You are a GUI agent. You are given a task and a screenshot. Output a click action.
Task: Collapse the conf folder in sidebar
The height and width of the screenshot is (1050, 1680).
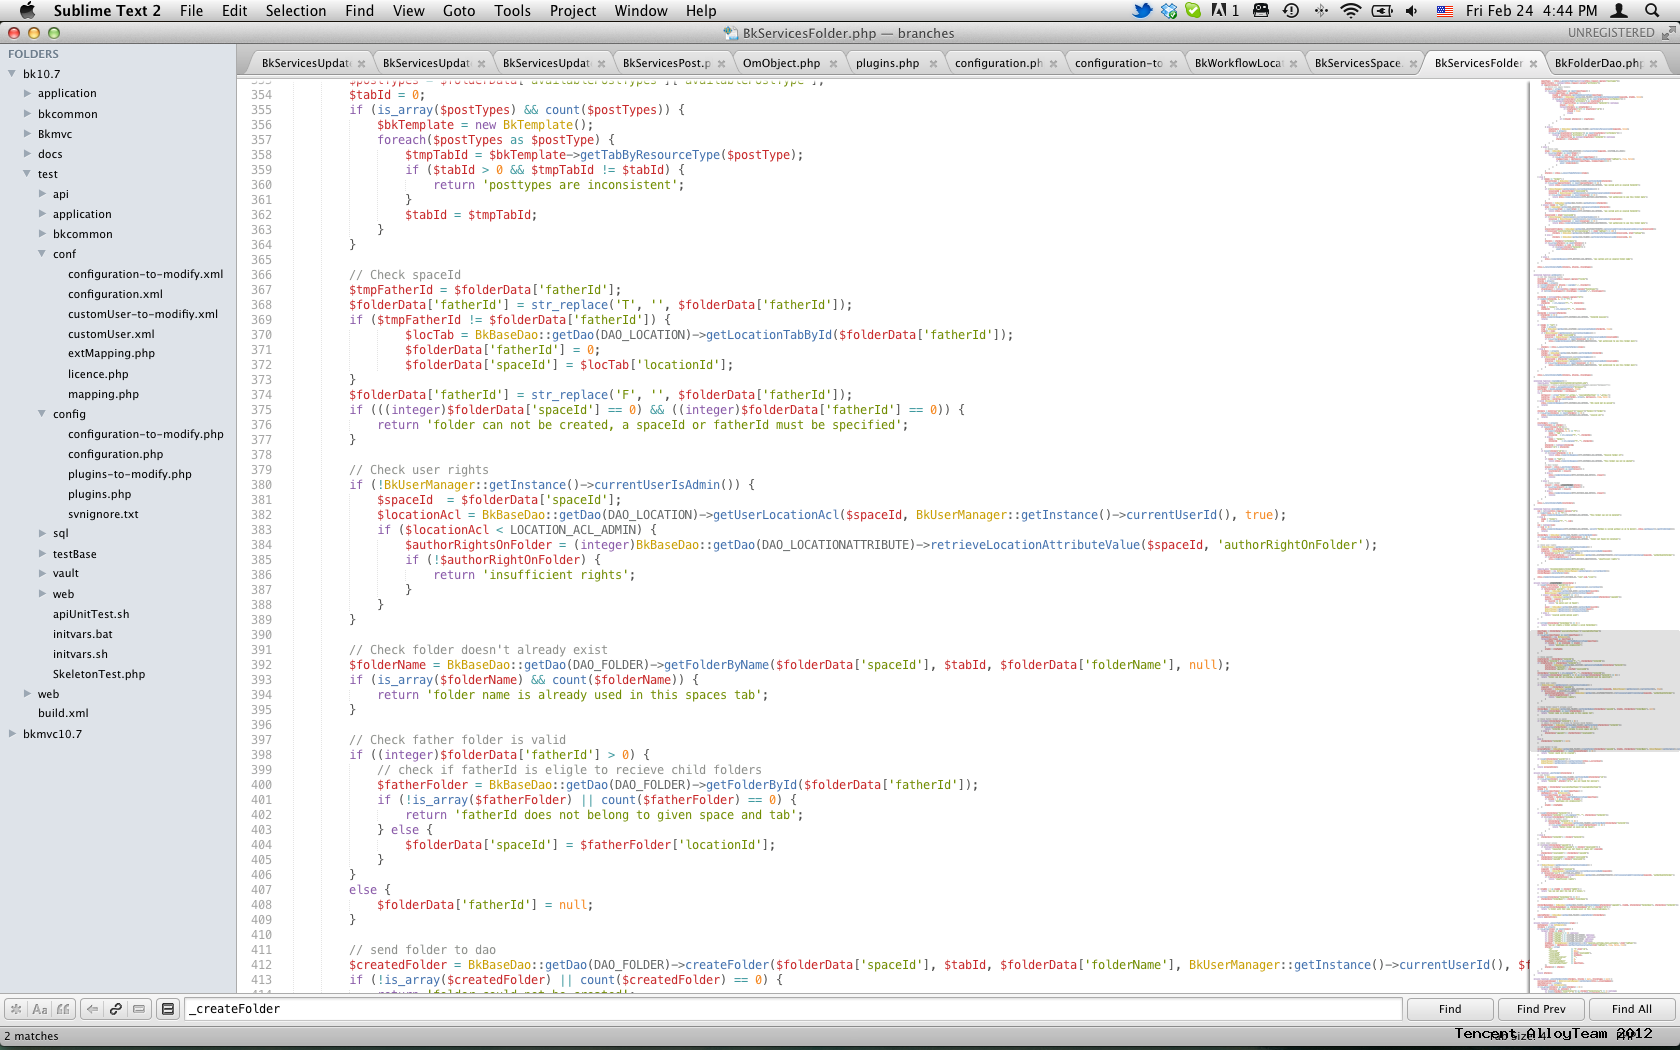tap(42, 254)
